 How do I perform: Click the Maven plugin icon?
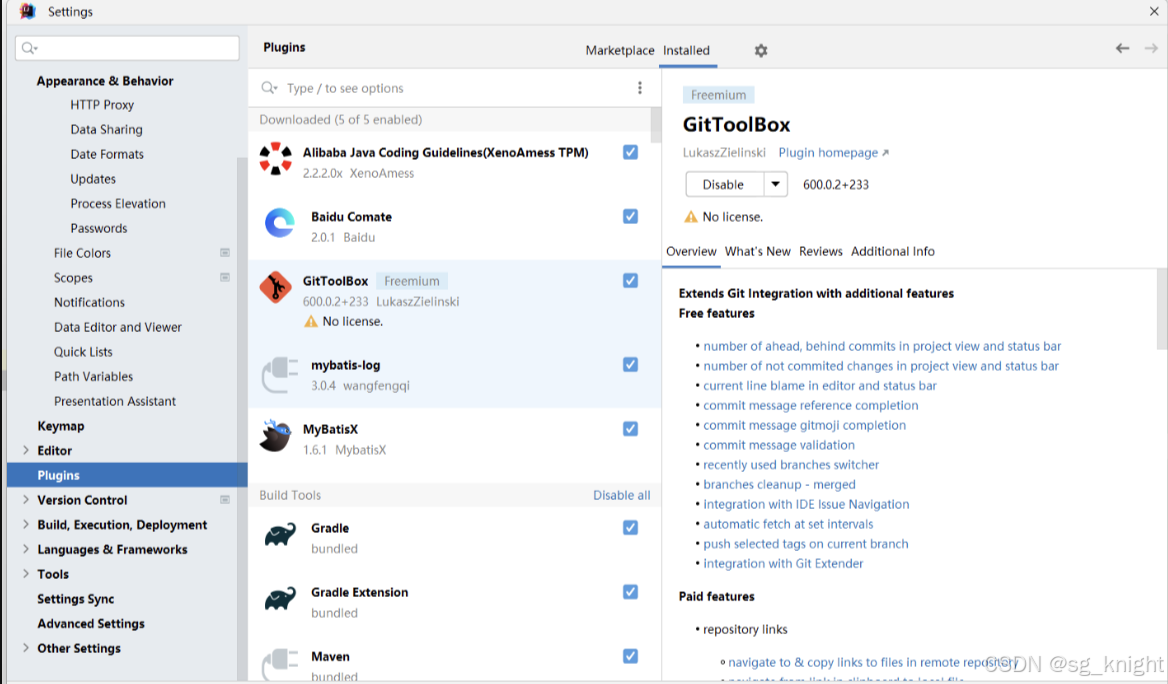(280, 664)
